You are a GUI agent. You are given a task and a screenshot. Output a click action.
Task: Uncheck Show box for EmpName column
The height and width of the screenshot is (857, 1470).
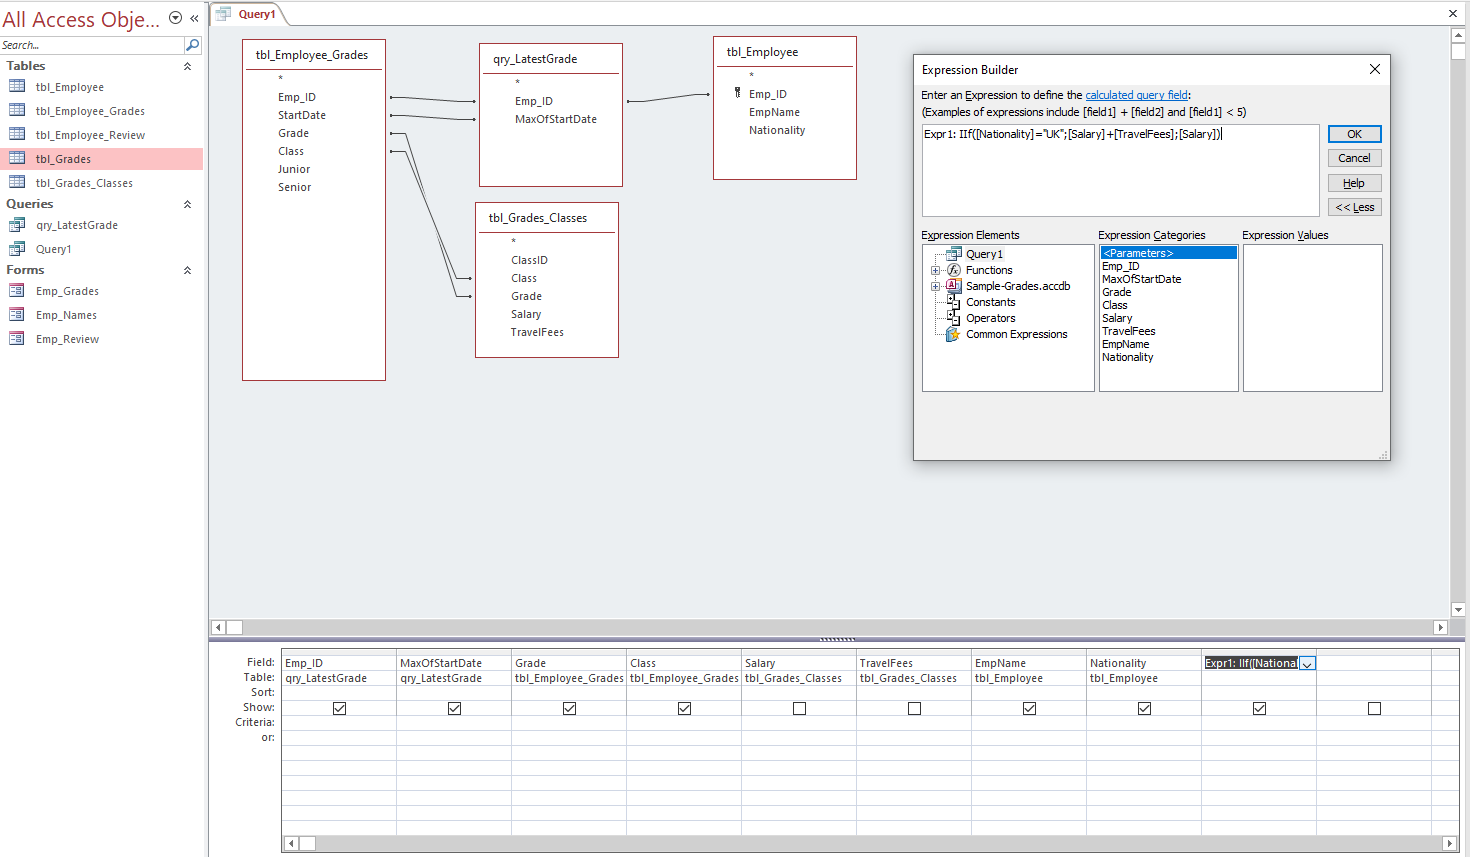tap(1030, 708)
